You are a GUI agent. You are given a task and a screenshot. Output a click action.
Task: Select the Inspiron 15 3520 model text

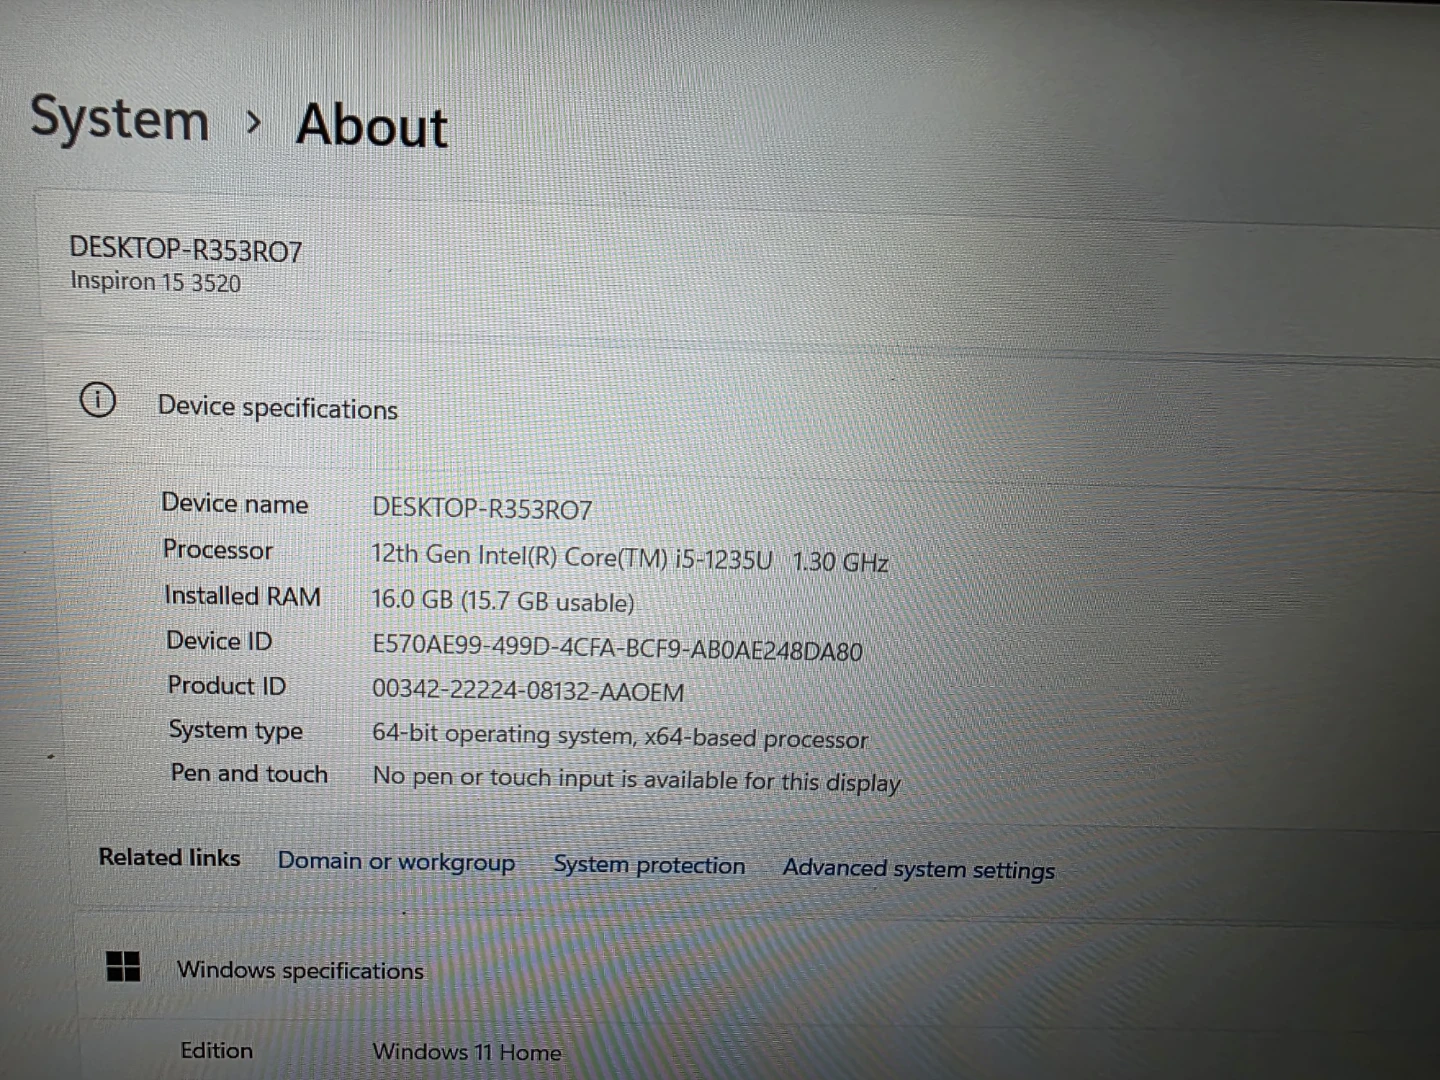(156, 282)
